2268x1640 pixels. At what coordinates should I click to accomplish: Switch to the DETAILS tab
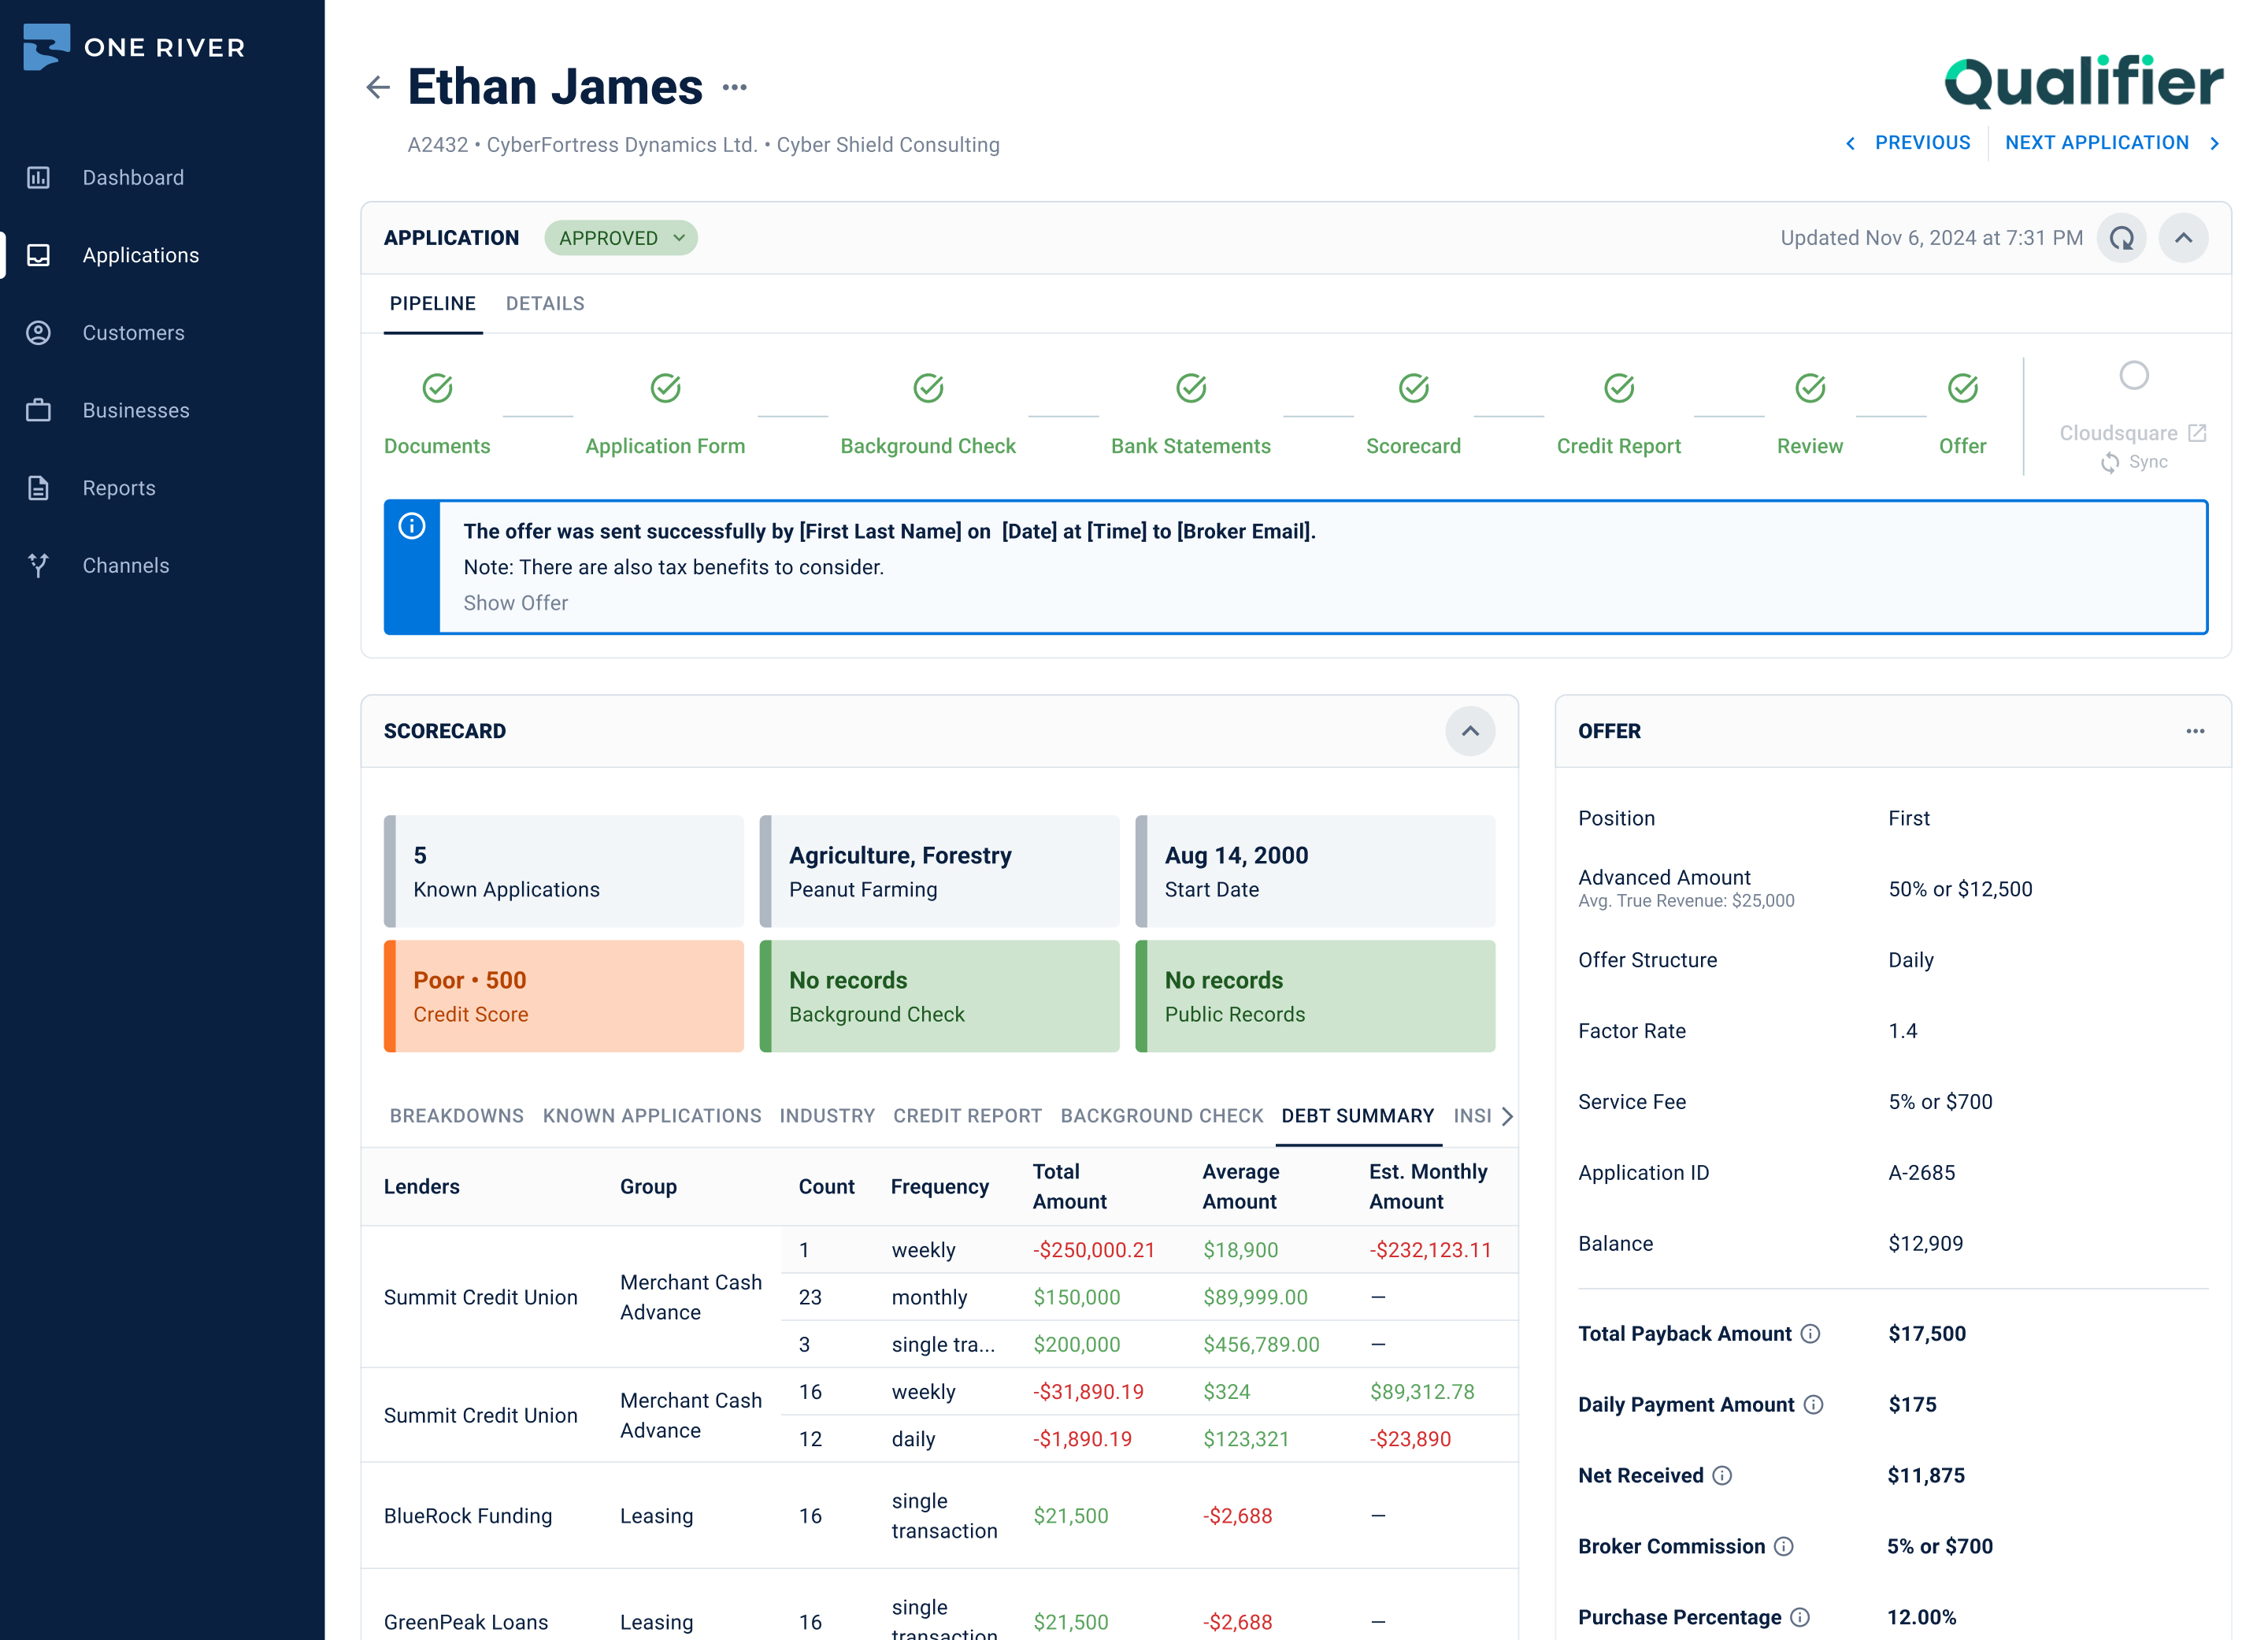coord(545,304)
